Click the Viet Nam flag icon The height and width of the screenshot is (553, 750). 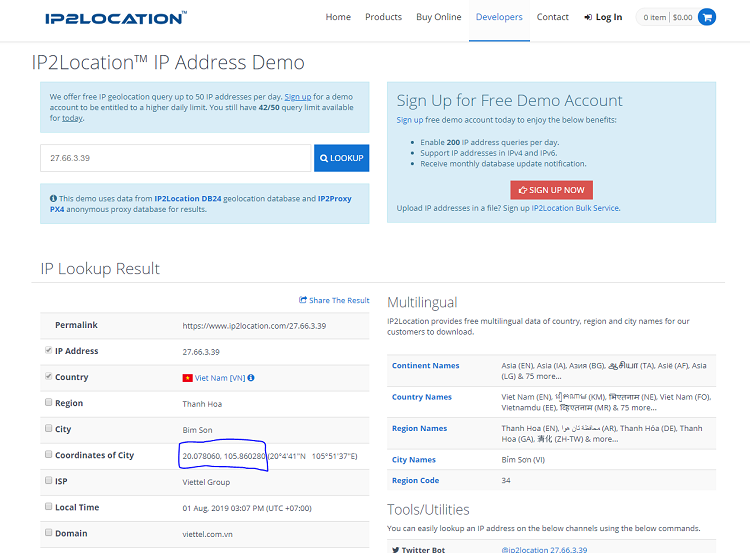click(187, 378)
